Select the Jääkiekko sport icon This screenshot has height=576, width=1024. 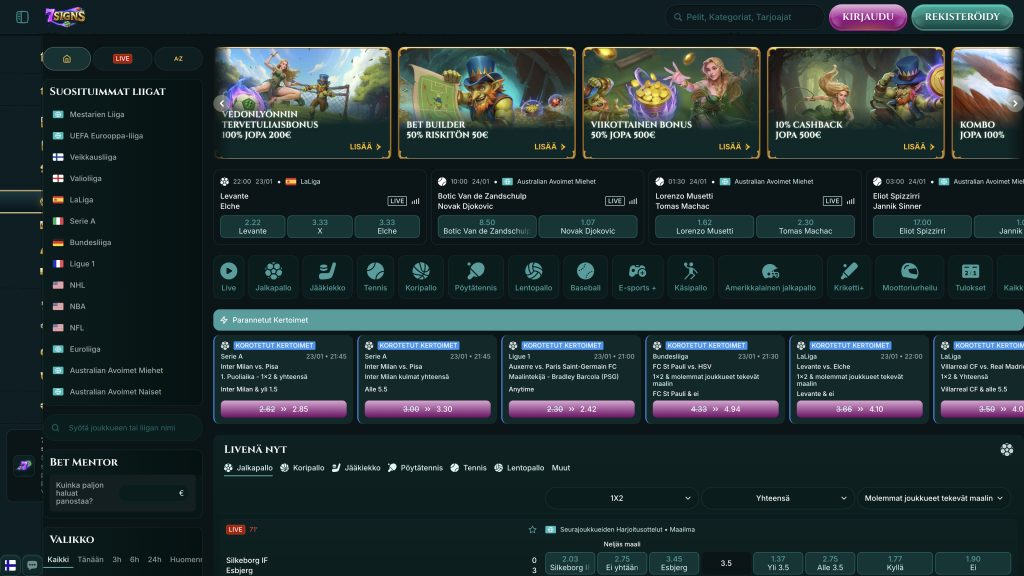point(327,276)
